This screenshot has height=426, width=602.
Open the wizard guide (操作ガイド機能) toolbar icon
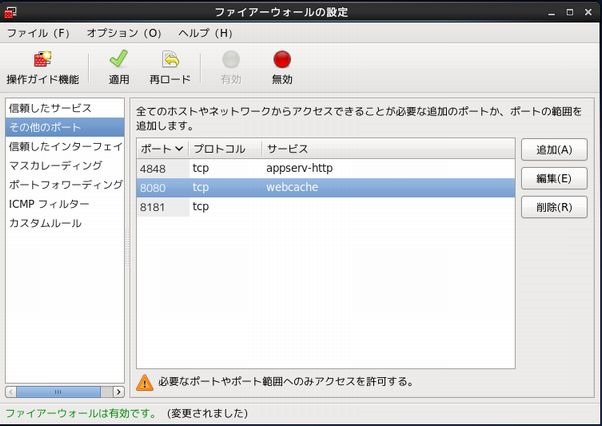pos(42,60)
